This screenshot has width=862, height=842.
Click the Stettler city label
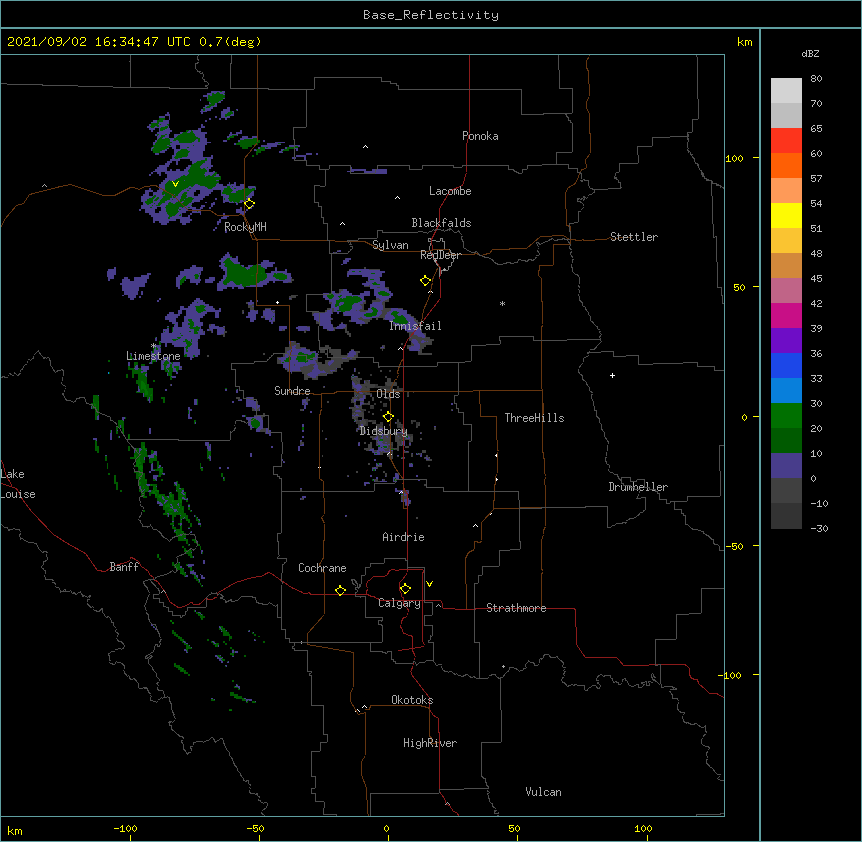[633, 237]
